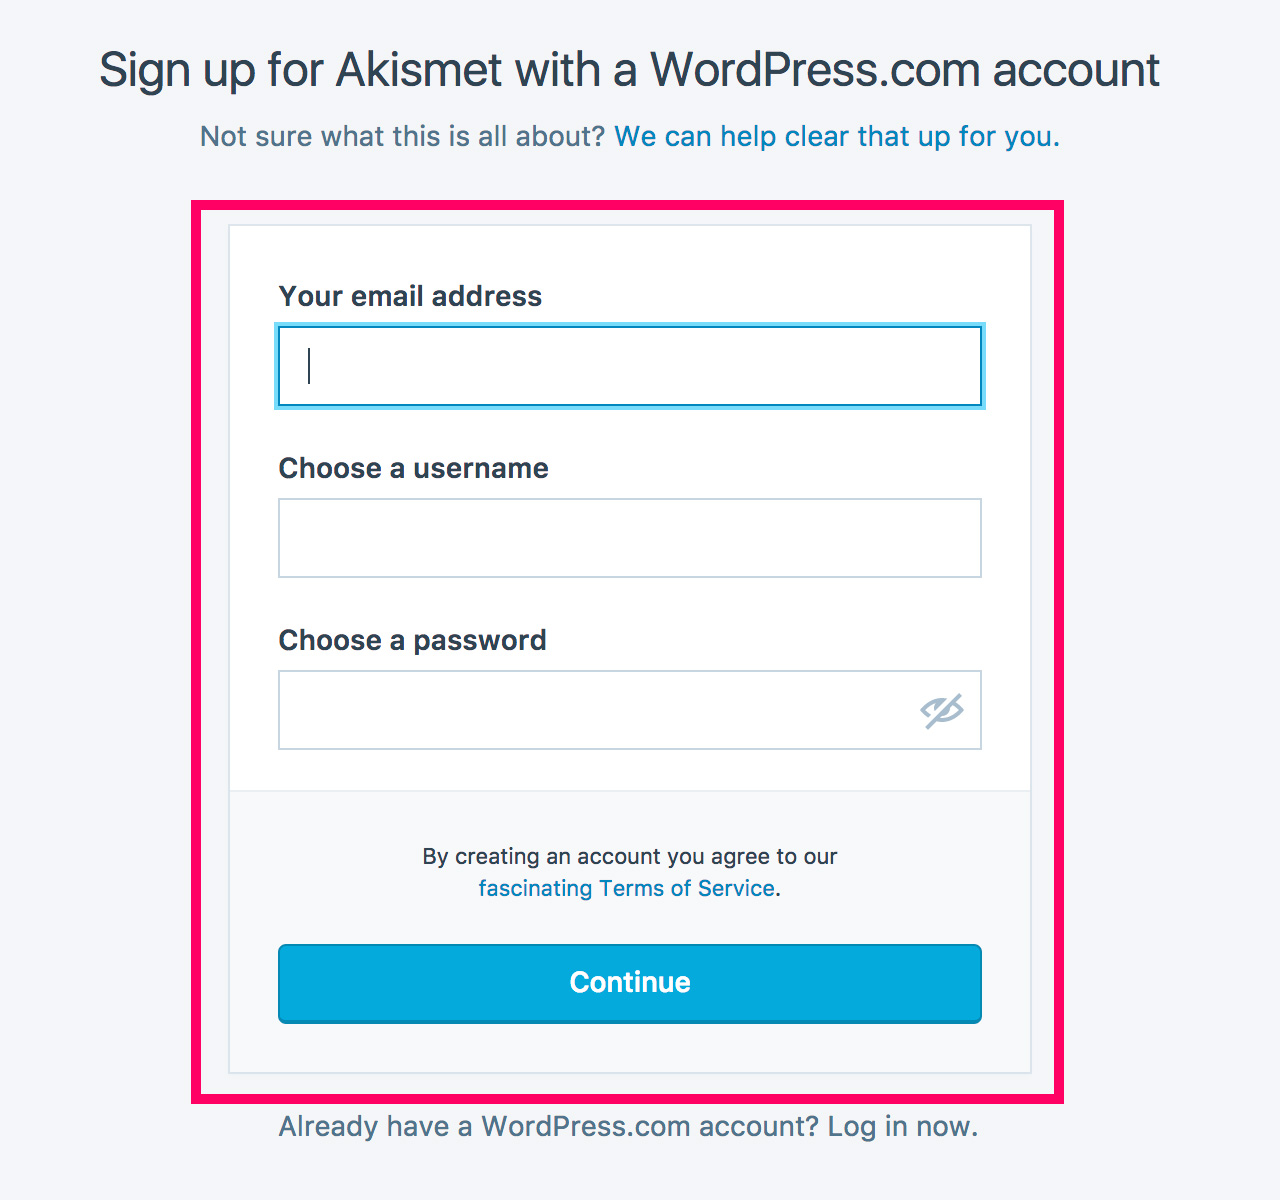Screen dimensions: 1280x1200
Task: Focus the username text box
Action: pos(630,538)
